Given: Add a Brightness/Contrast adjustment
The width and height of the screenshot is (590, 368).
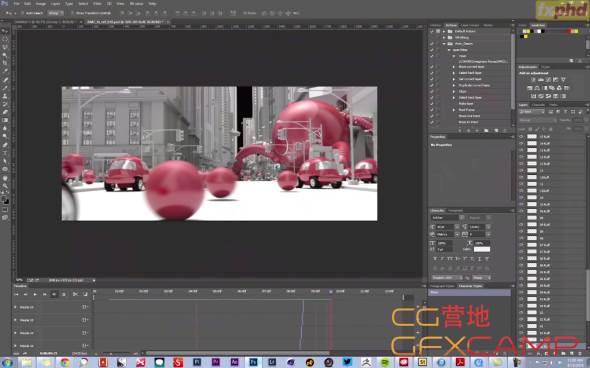Looking at the screenshot, I should point(533,80).
